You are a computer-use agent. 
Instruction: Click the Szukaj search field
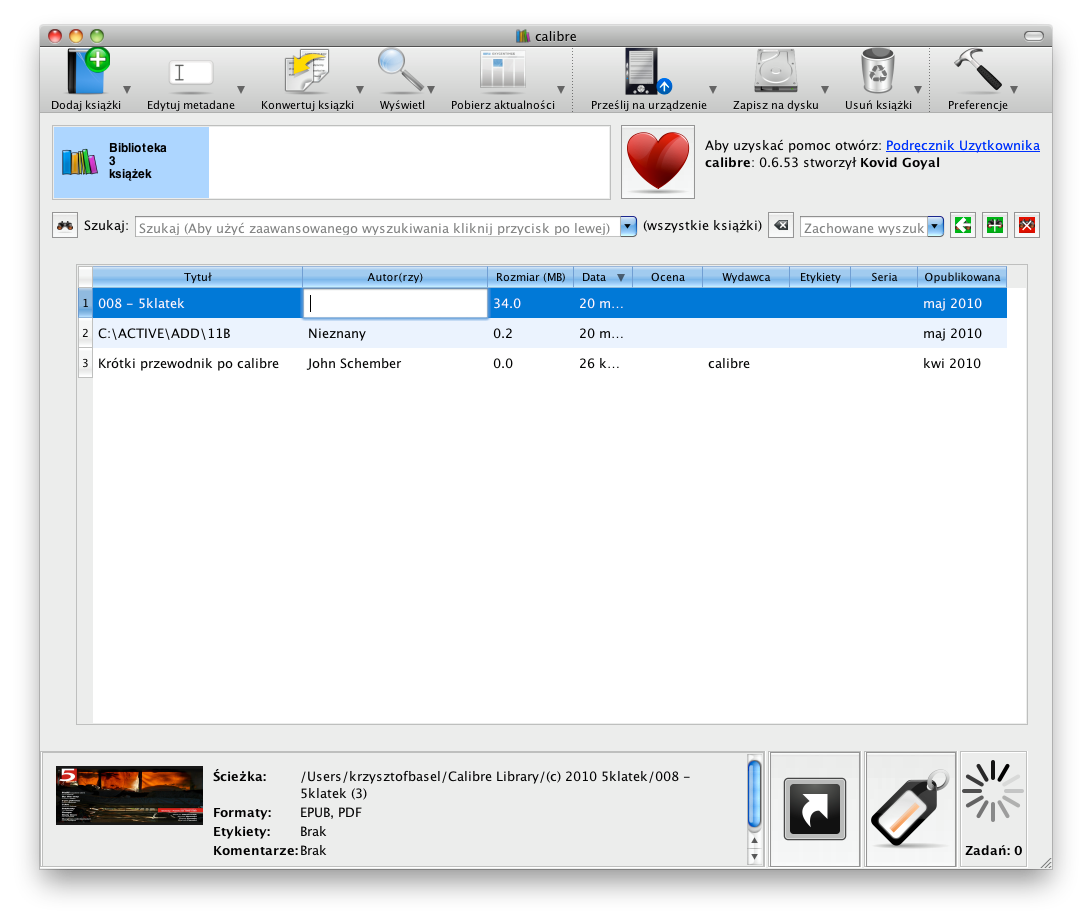coord(377,228)
